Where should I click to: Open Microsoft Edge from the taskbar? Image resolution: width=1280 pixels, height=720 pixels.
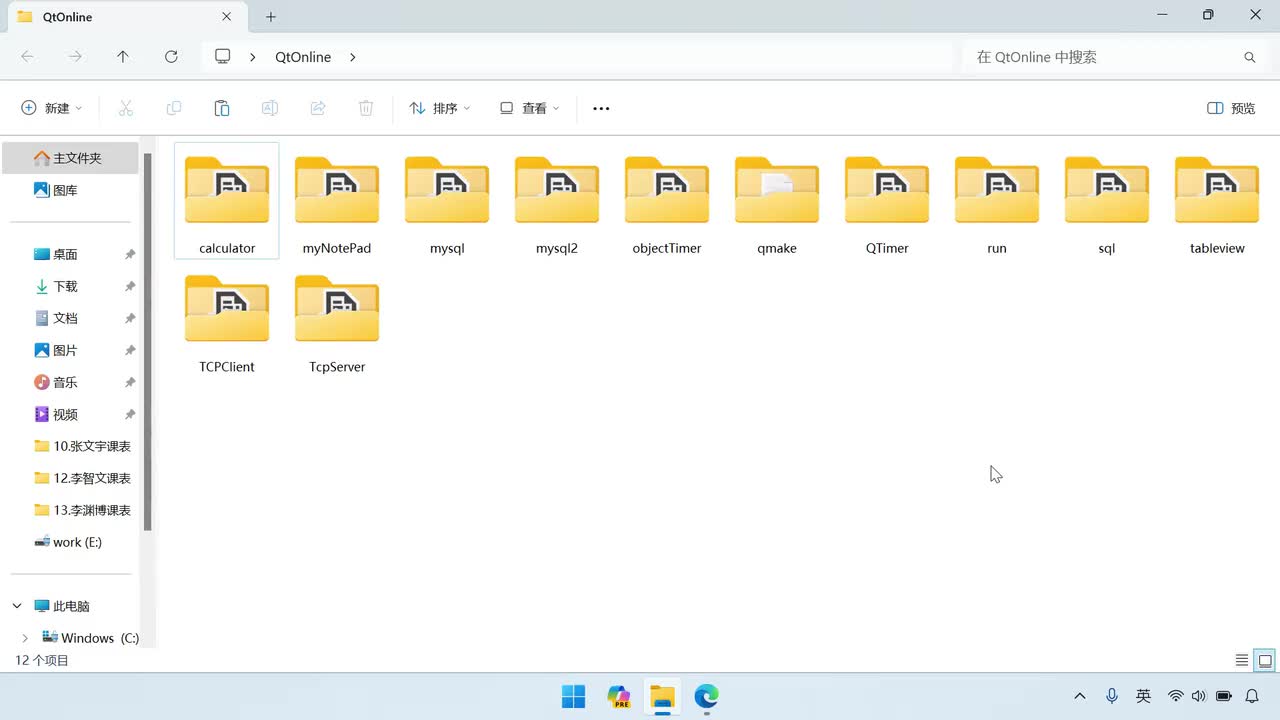point(707,696)
